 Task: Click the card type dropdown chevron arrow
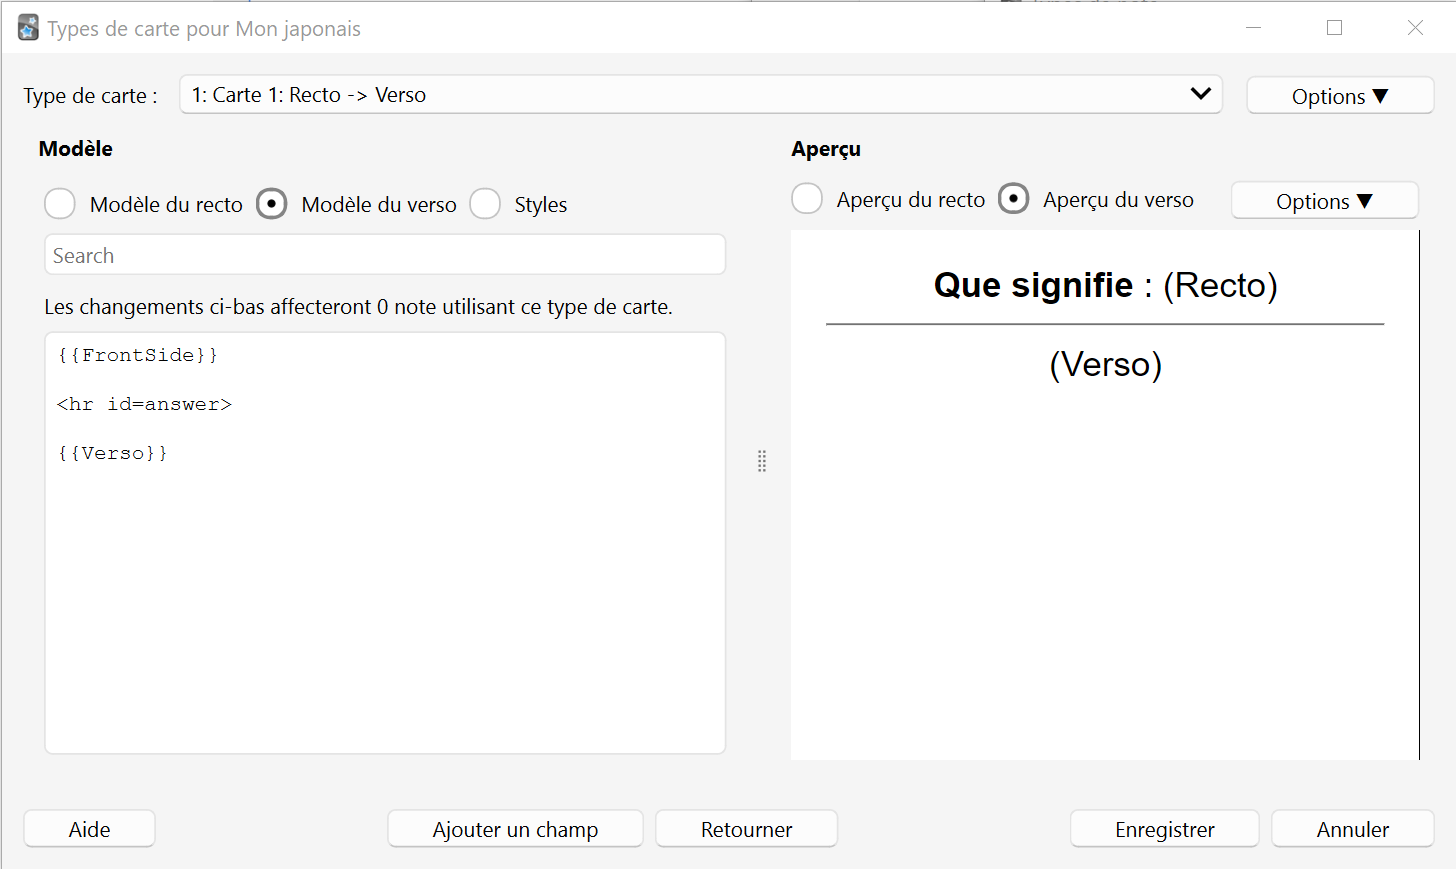(x=1200, y=94)
